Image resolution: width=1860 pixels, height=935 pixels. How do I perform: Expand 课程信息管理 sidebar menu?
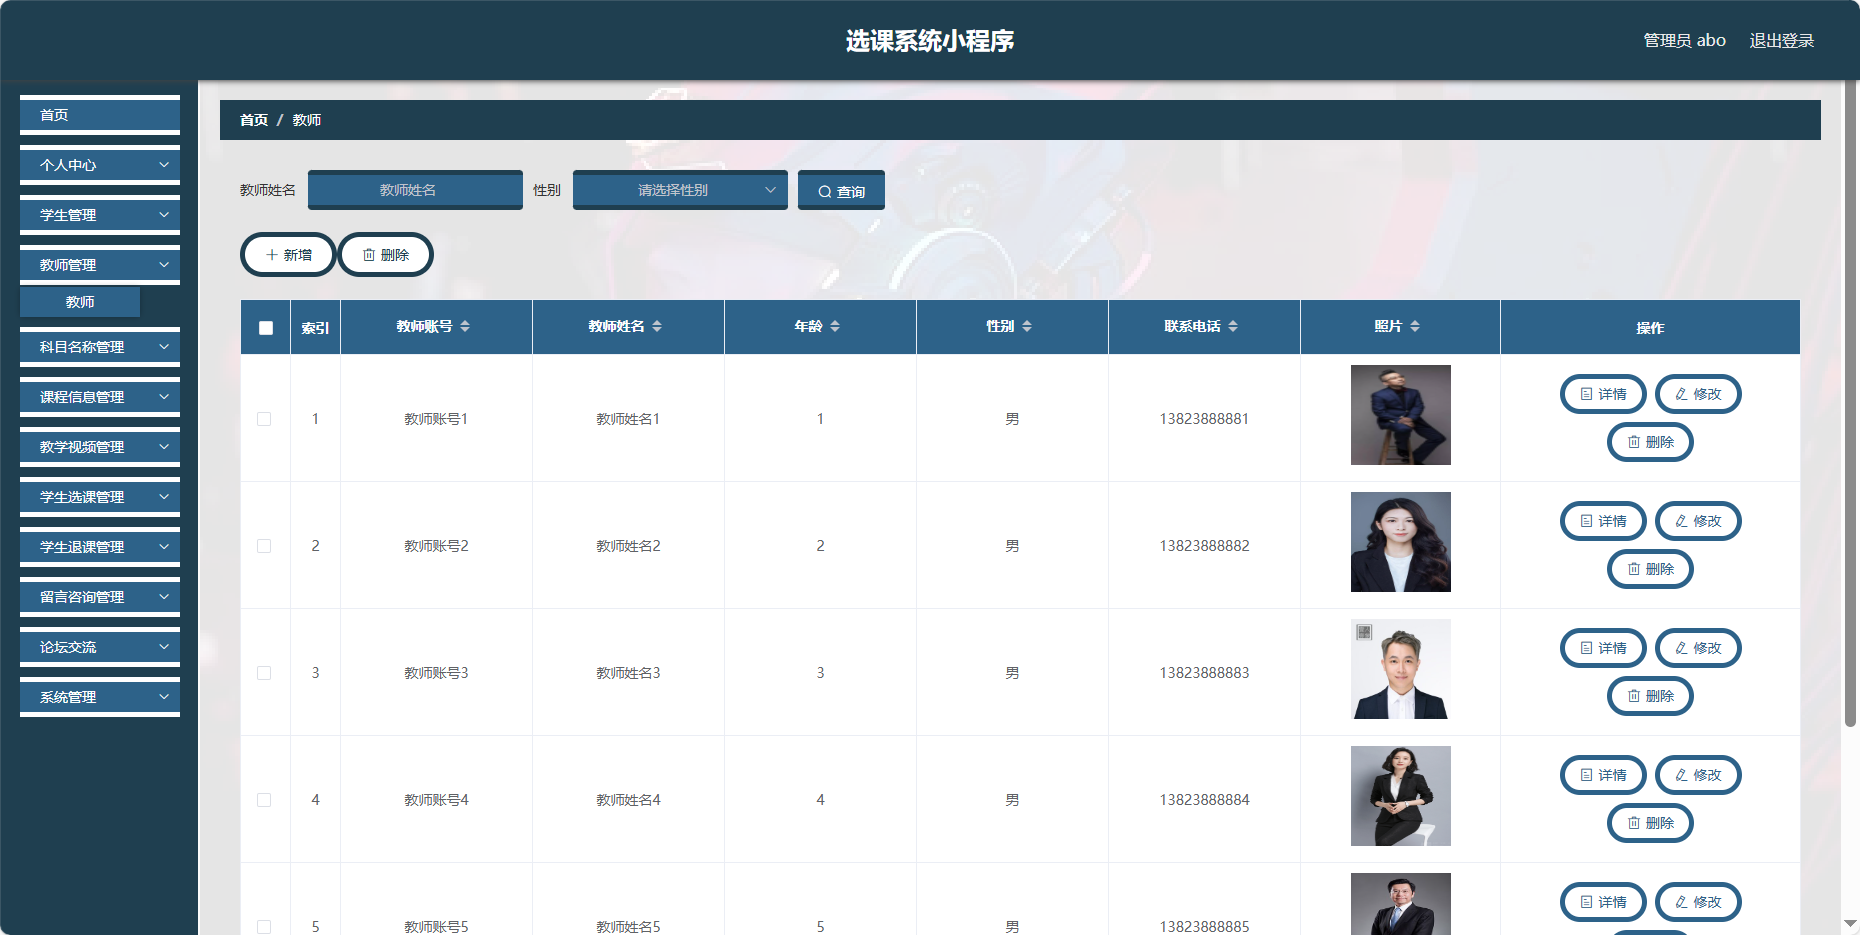pyautogui.click(x=100, y=397)
